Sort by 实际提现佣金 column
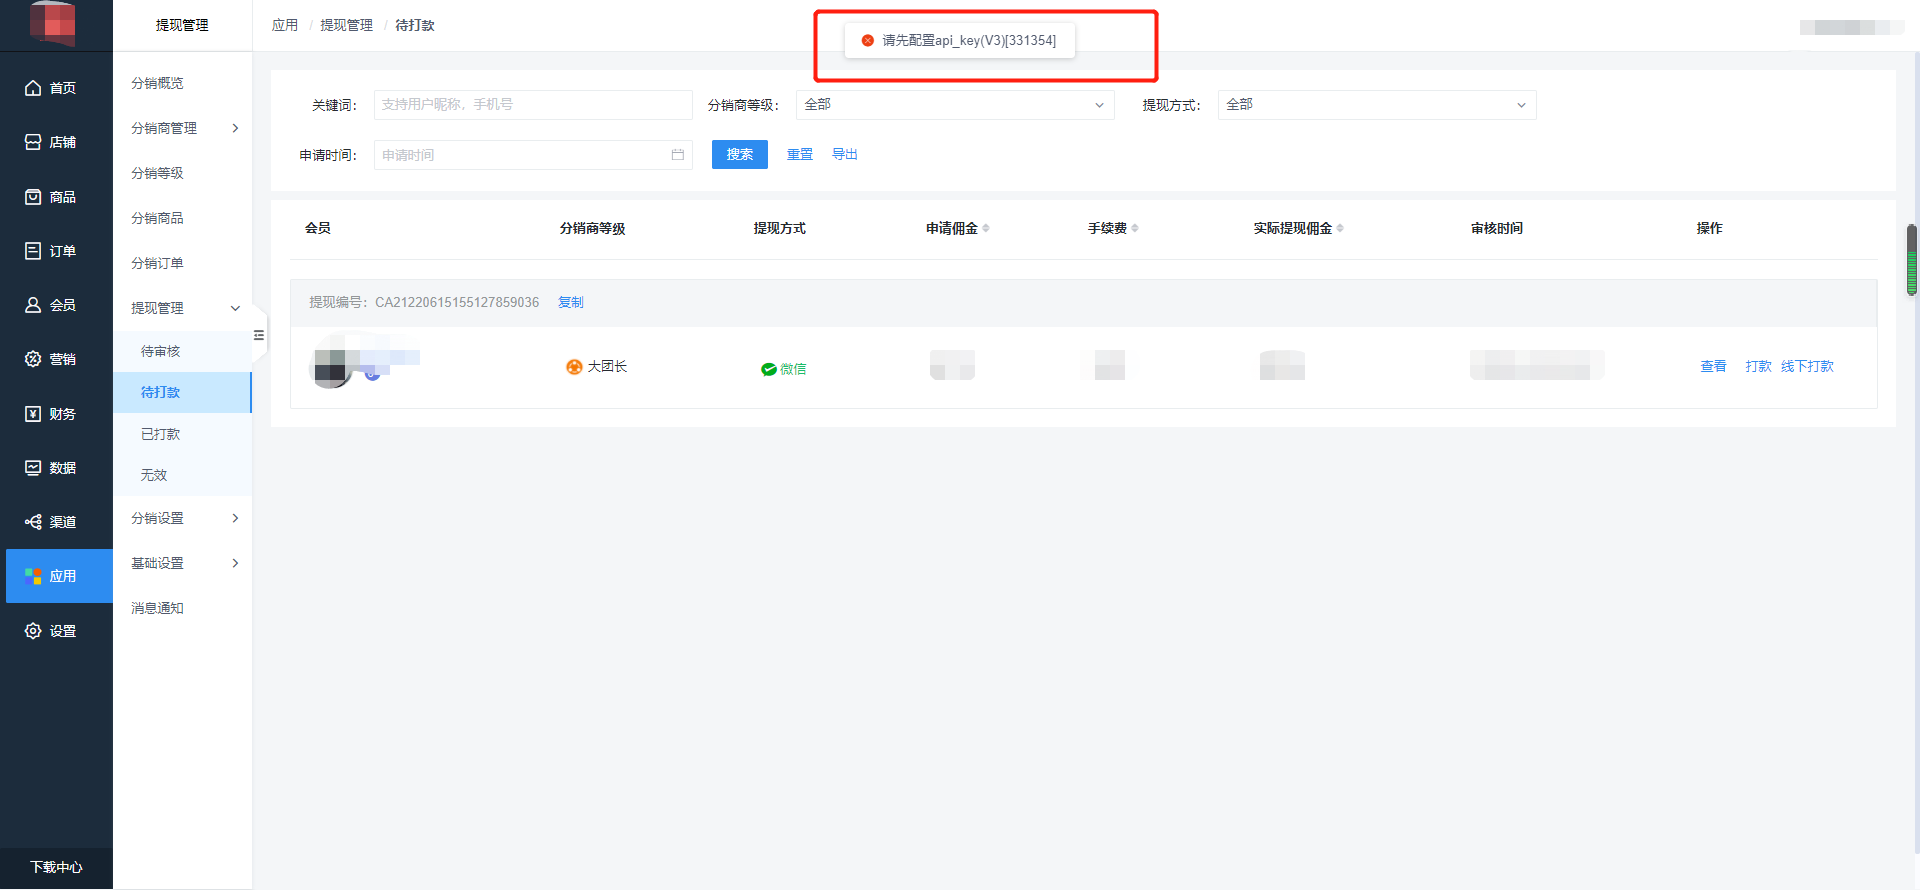 tap(1340, 228)
